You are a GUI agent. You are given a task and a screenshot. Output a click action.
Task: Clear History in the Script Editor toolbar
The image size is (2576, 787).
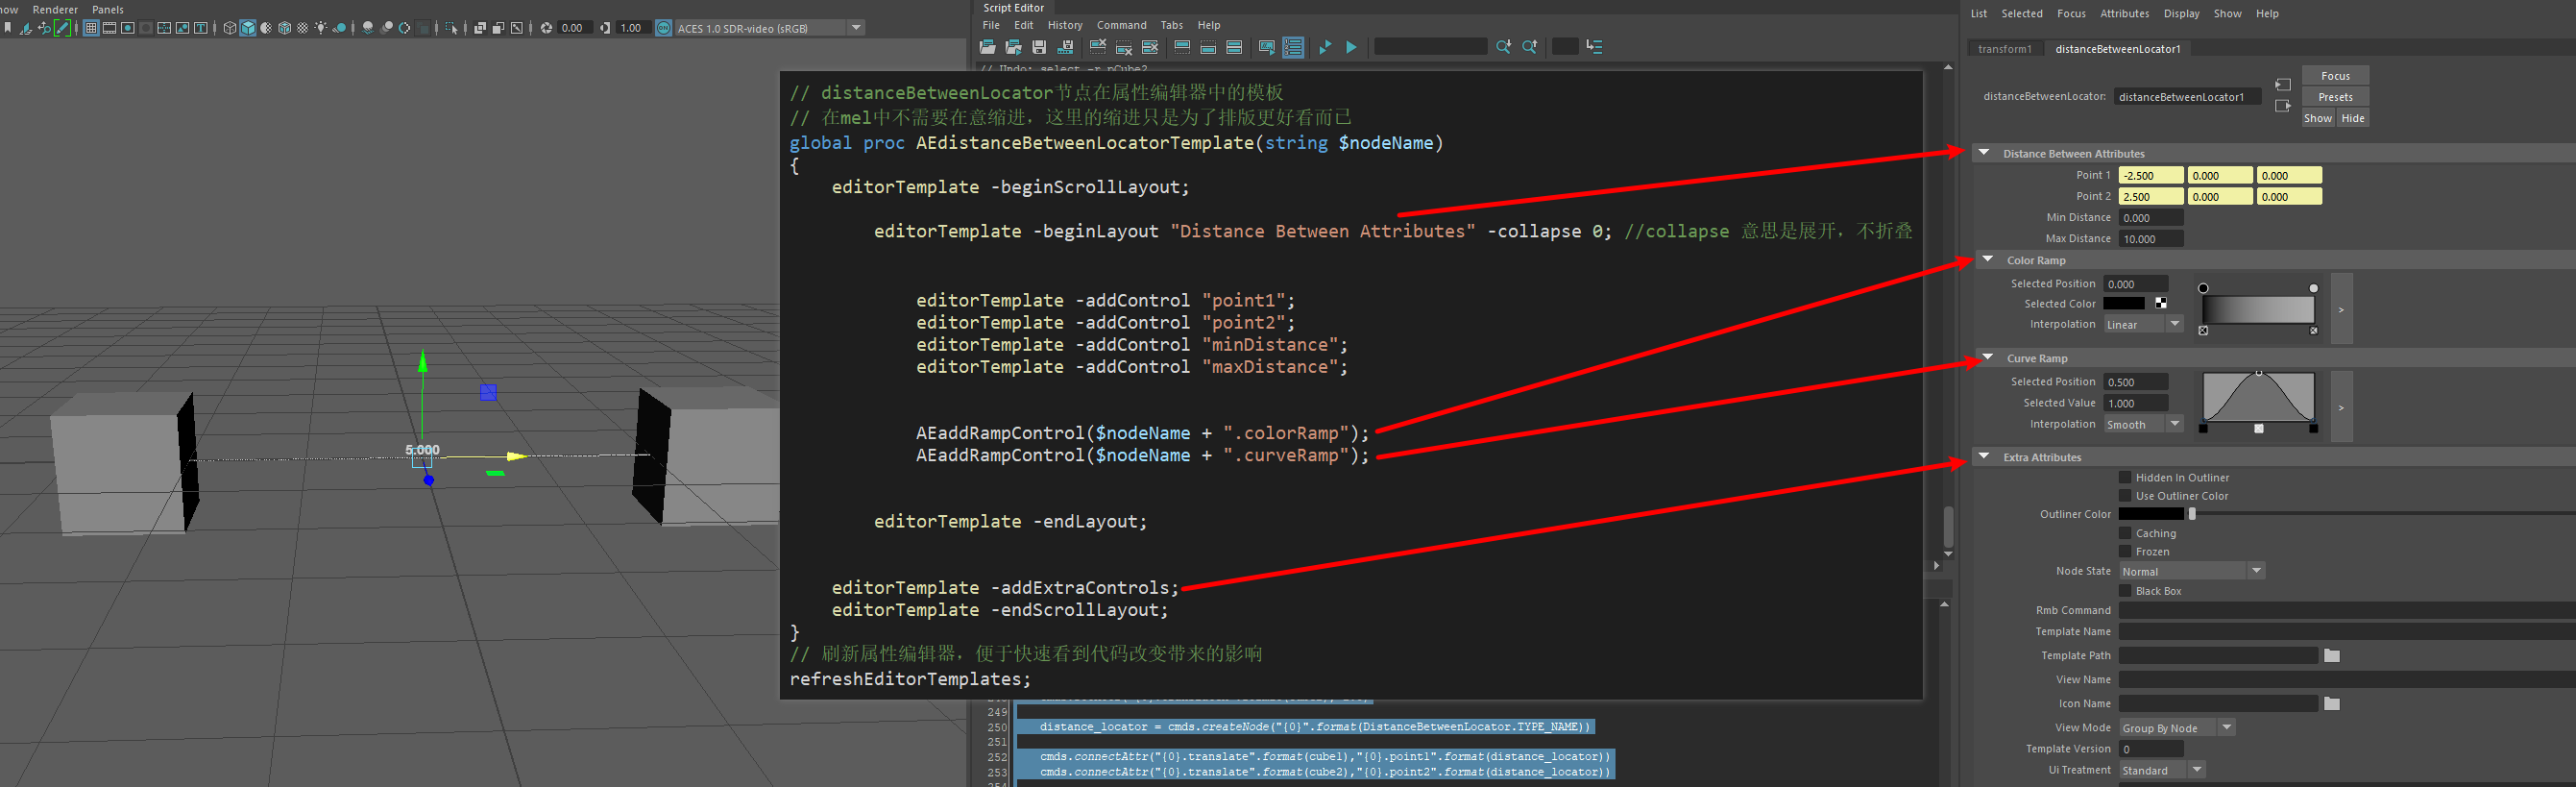[1098, 47]
